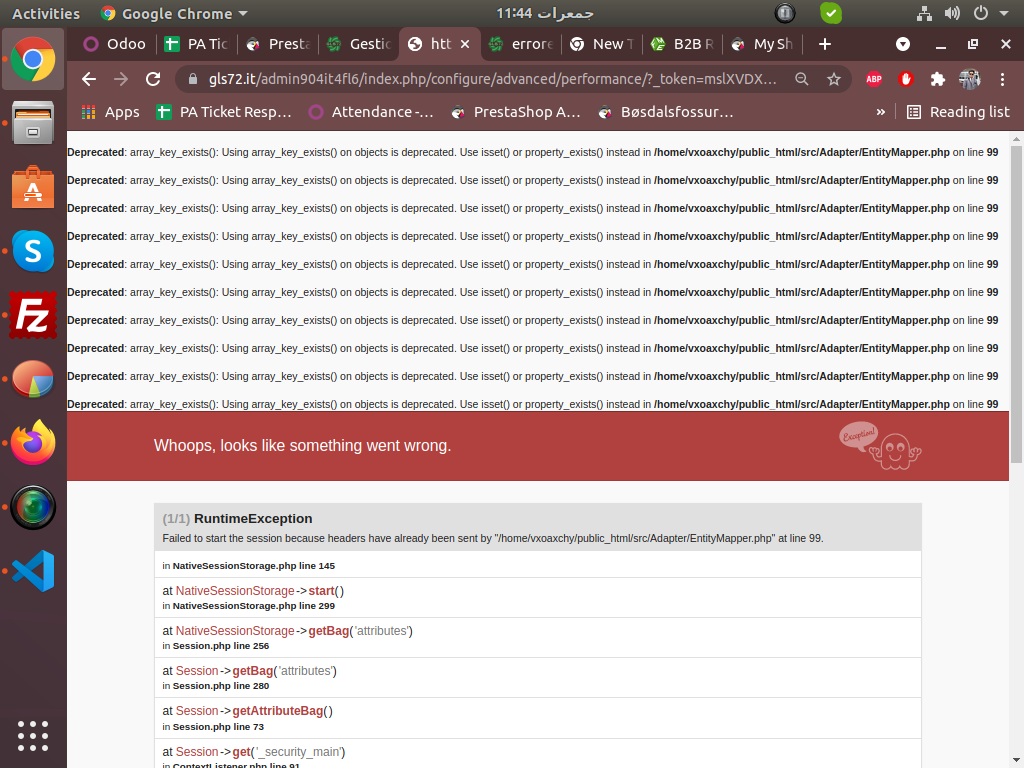Open the tab search dropdown arrow

(x=903, y=44)
